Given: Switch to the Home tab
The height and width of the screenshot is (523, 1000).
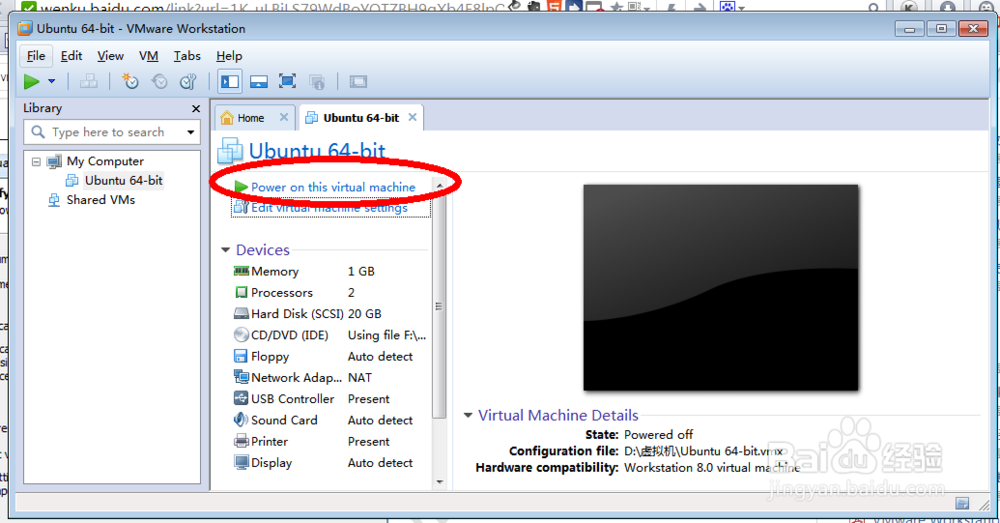Looking at the screenshot, I should (251, 118).
